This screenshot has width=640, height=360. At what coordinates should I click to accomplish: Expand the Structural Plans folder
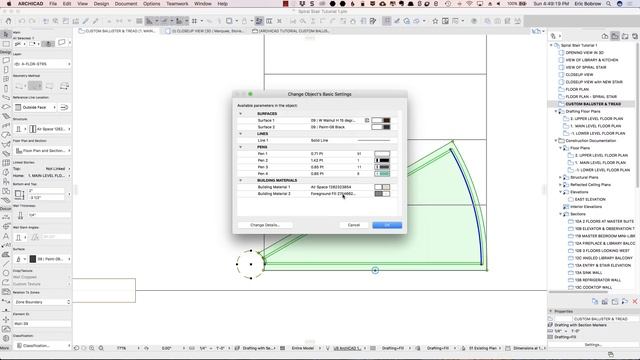point(560,177)
